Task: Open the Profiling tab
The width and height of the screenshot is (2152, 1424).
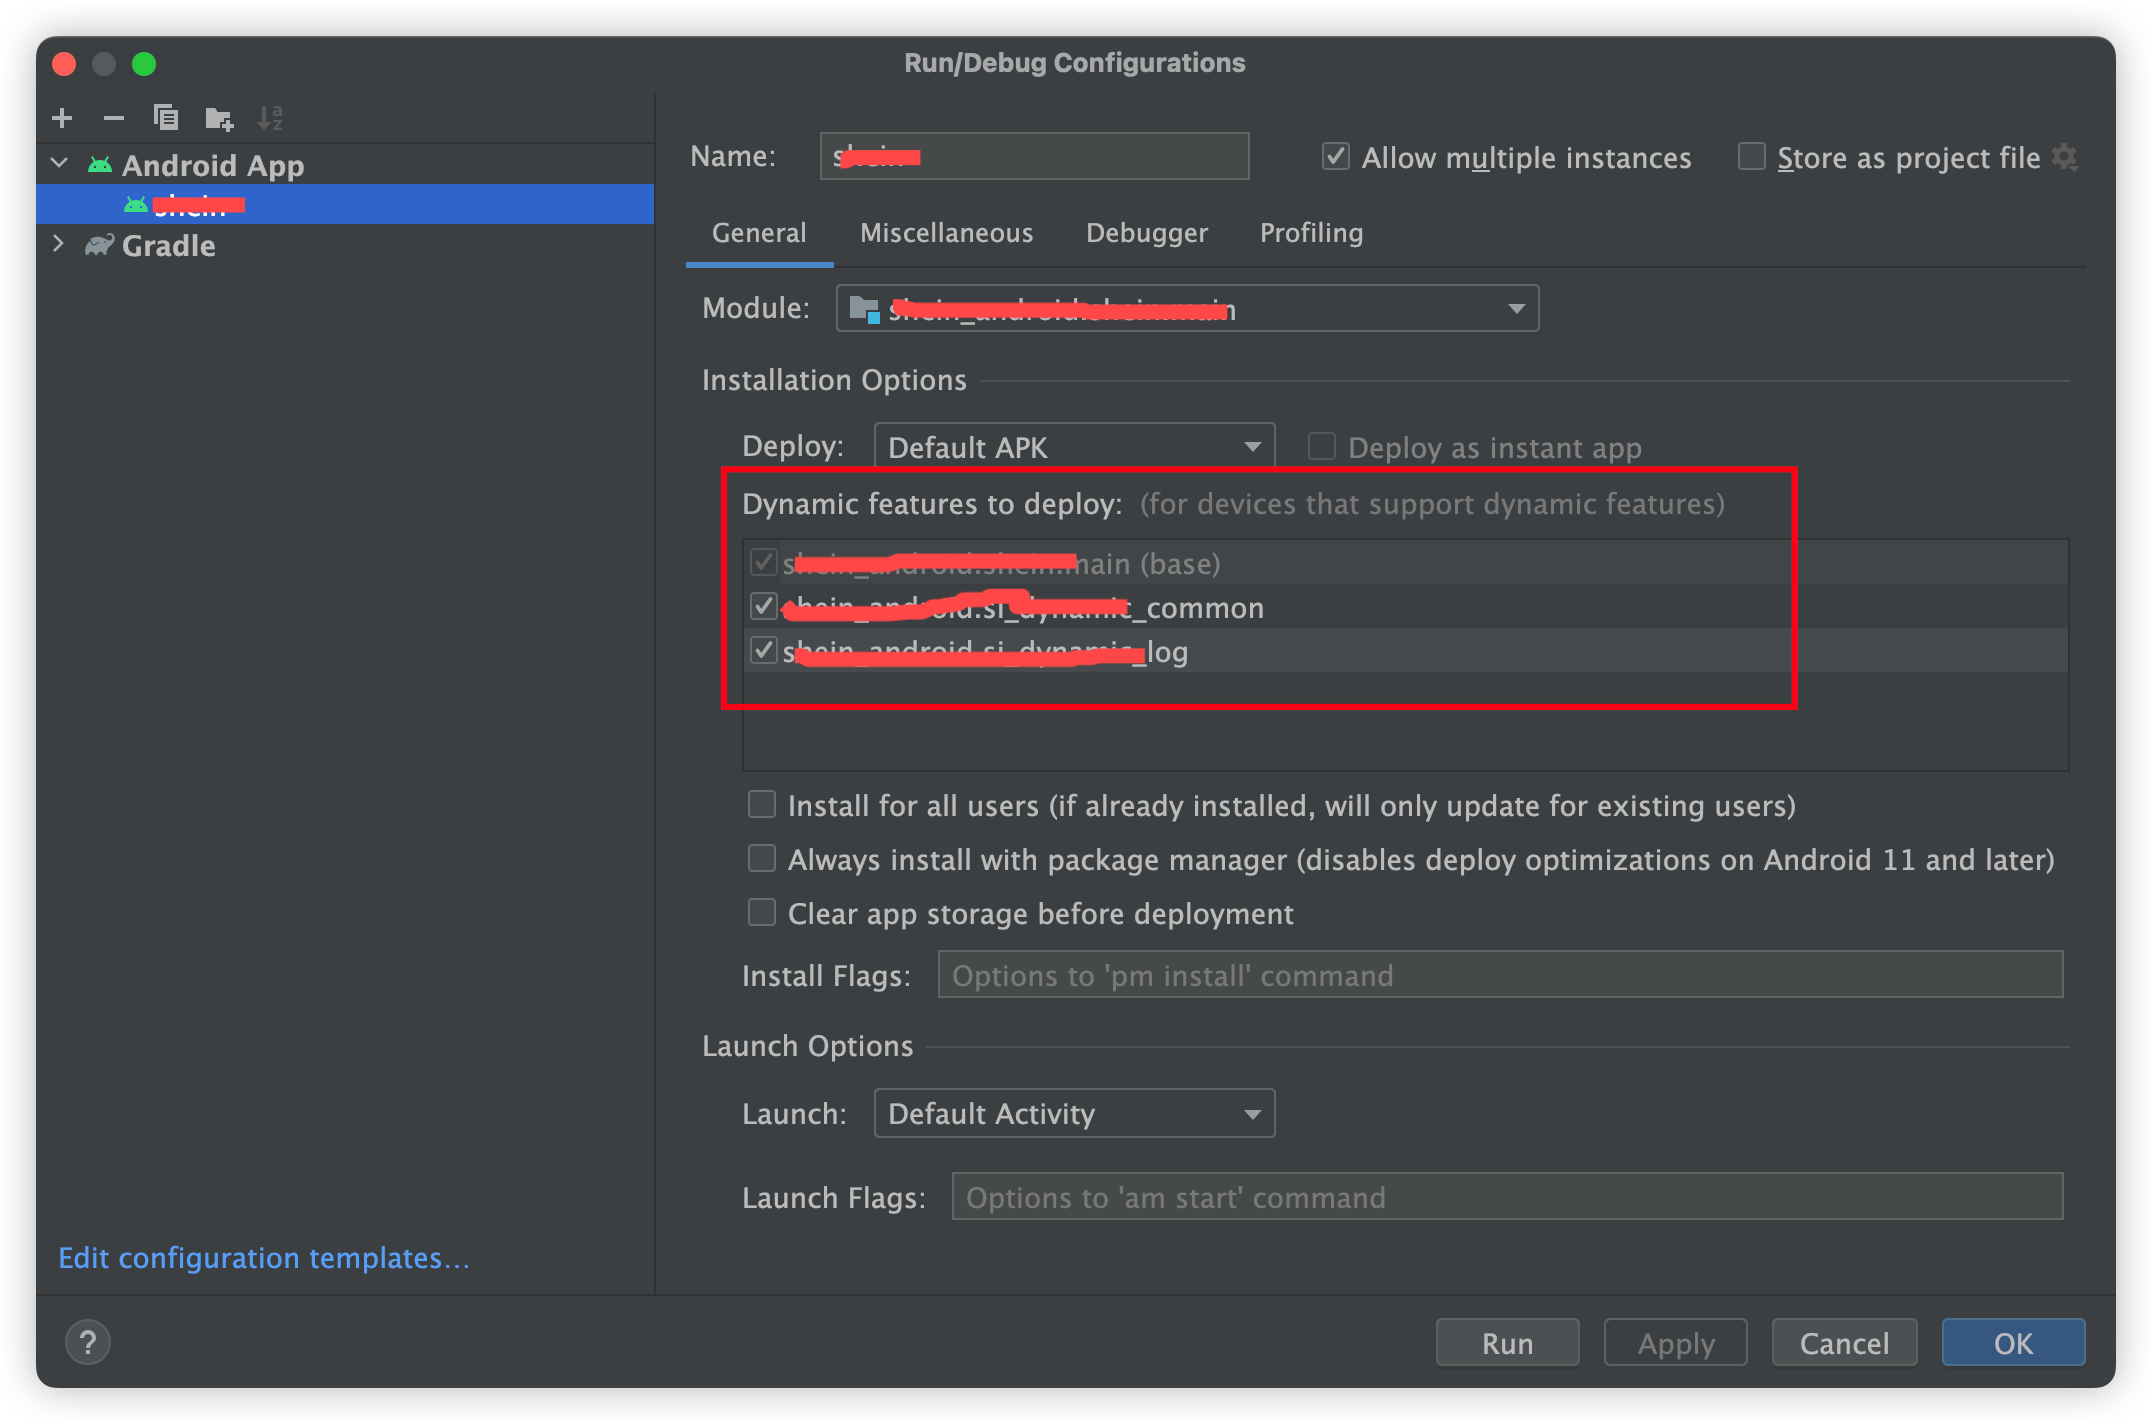Action: click(x=1311, y=233)
